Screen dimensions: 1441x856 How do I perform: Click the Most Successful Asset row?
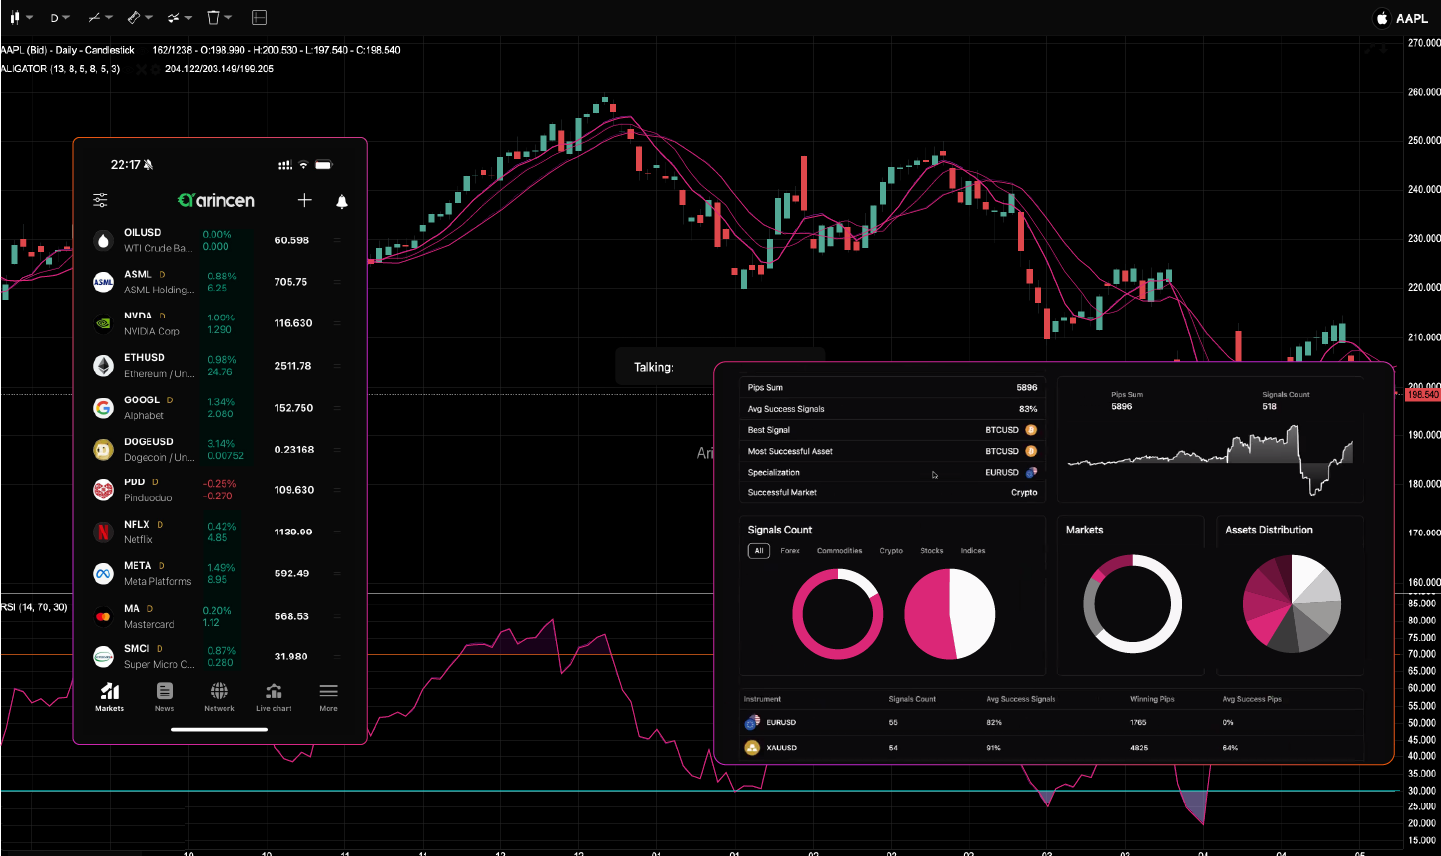pos(892,451)
